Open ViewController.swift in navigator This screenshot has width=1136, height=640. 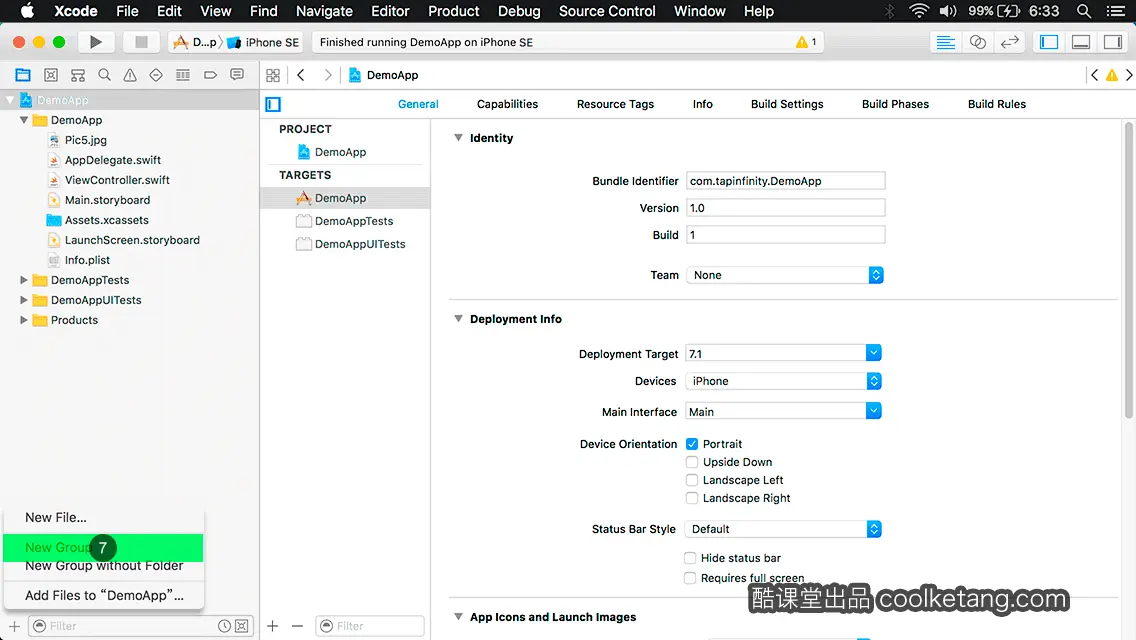(x=117, y=180)
